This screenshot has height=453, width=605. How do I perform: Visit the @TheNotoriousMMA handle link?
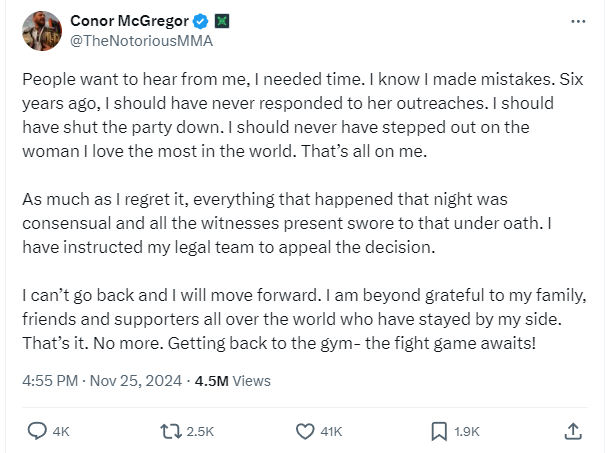coord(141,42)
